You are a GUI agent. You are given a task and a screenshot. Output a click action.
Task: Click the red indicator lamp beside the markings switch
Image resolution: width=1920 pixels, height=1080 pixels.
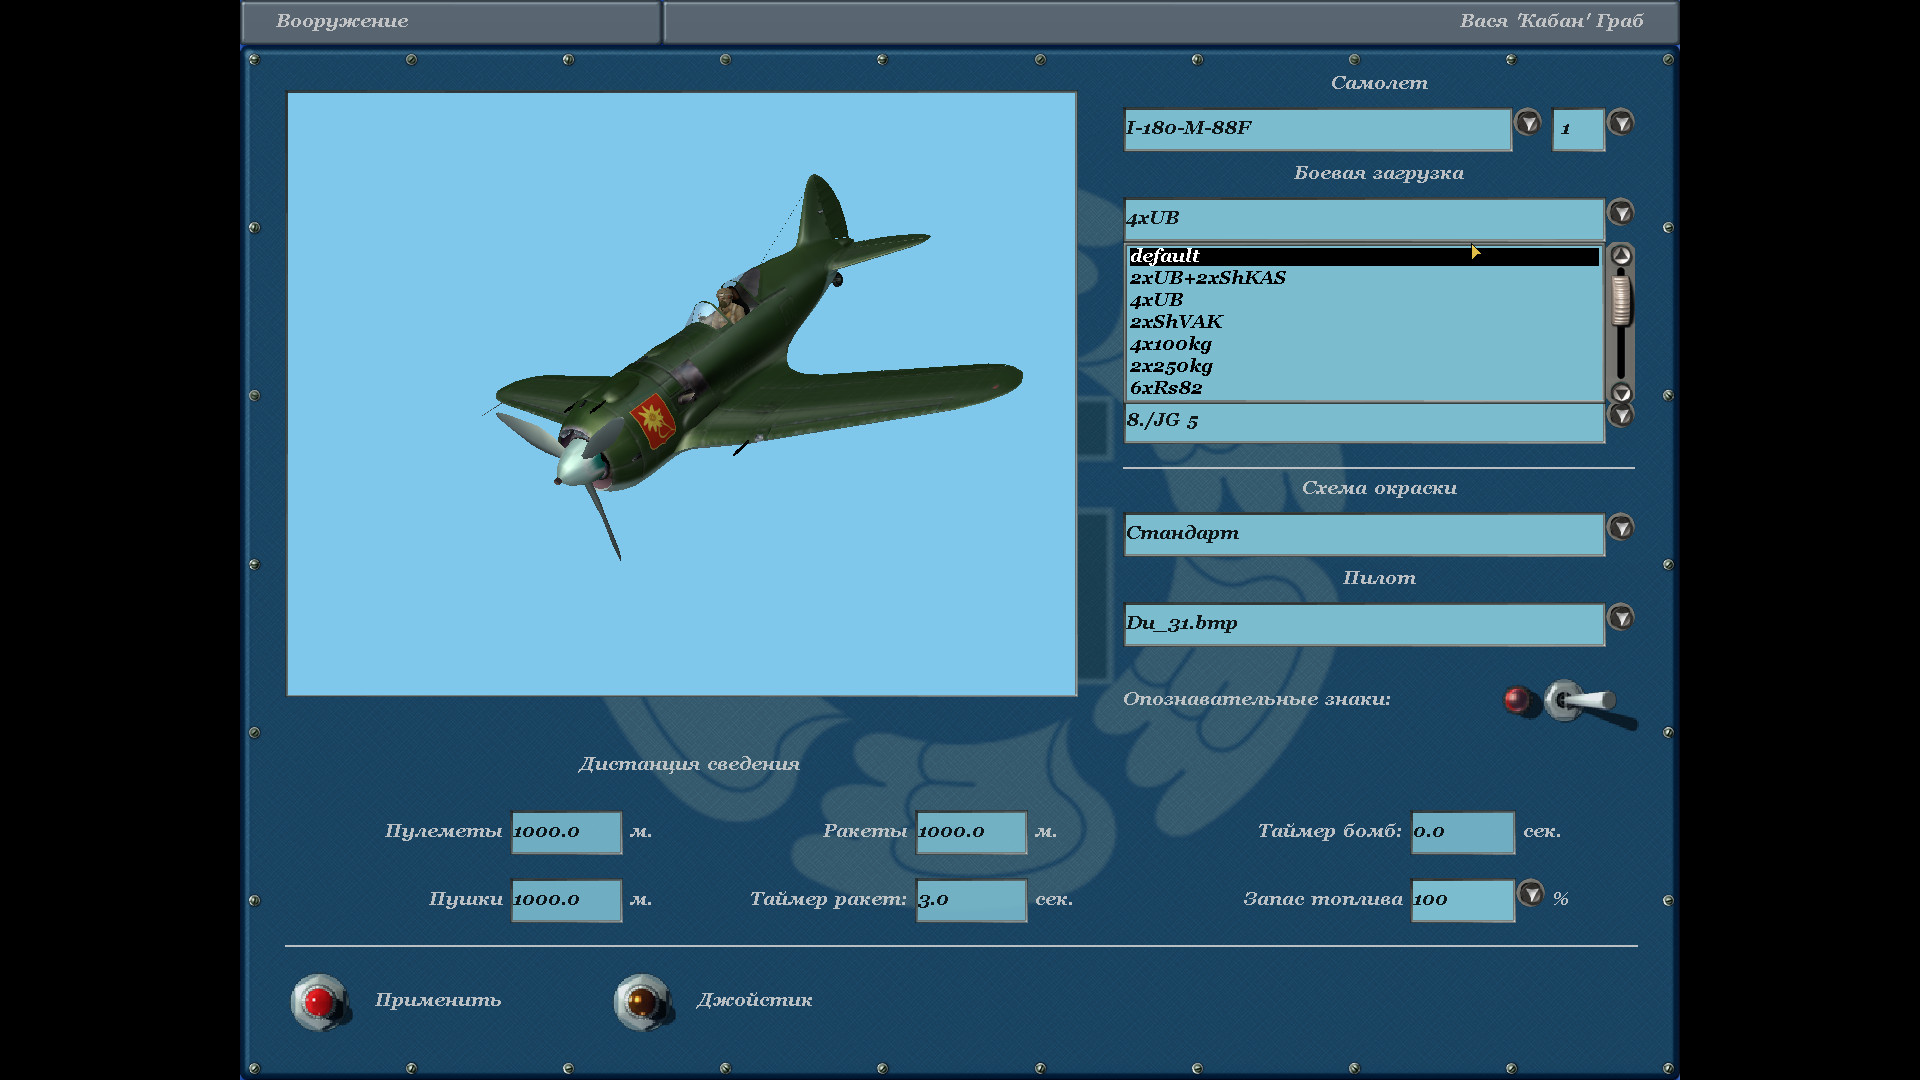[1517, 699]
